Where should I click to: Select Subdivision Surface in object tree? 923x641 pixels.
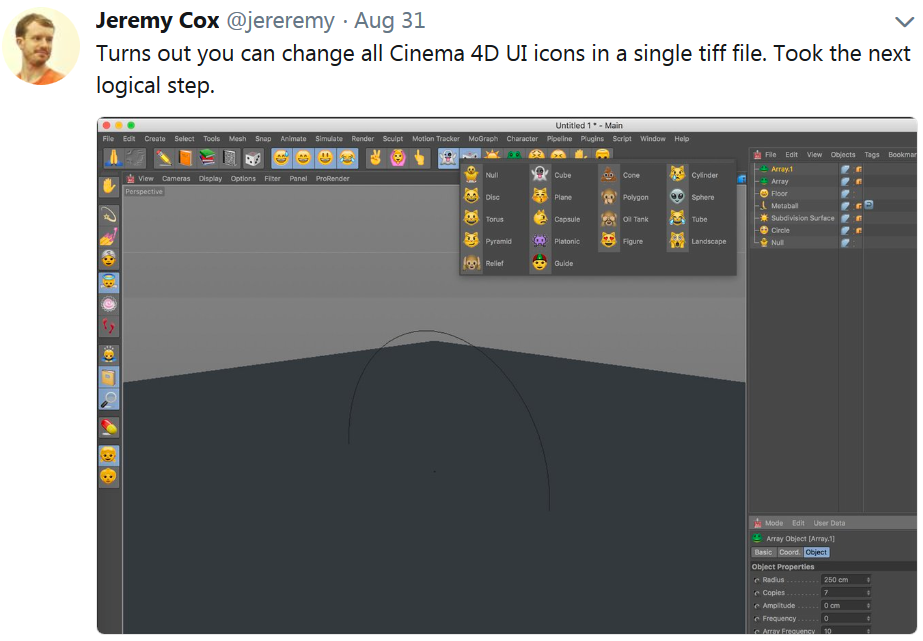tap(803, 218)
